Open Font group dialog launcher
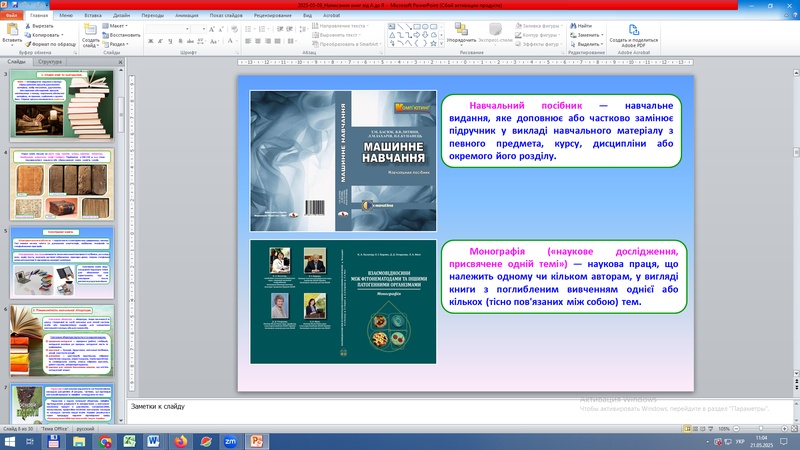 (x=238, y=53)
